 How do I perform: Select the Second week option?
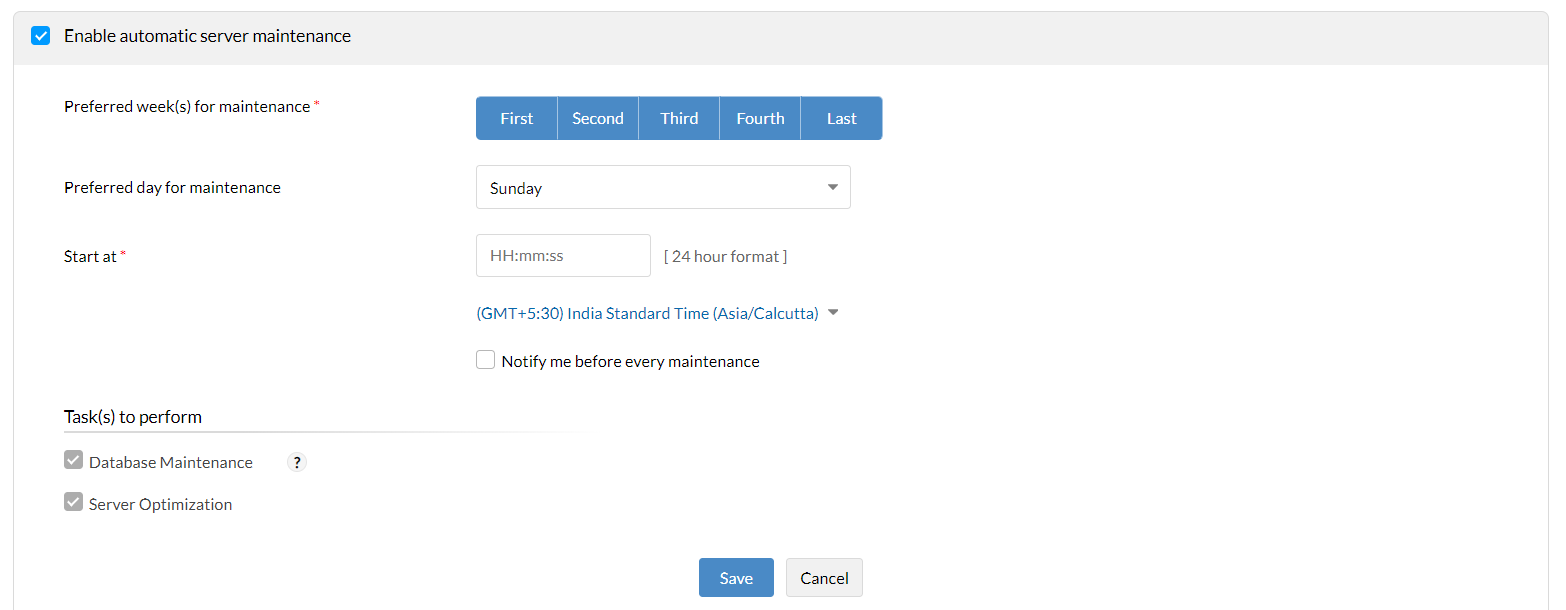pyautogui.click(x=598, y=118)
